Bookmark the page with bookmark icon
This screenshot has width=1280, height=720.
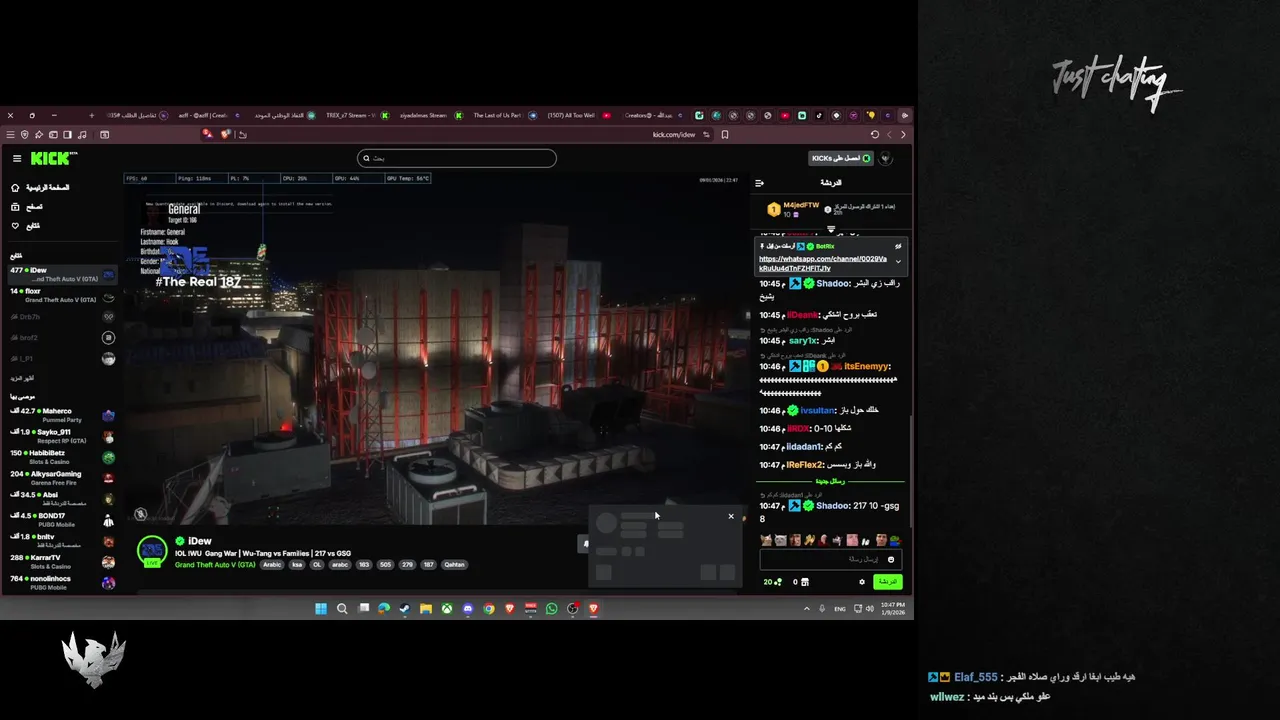(725, 135)
